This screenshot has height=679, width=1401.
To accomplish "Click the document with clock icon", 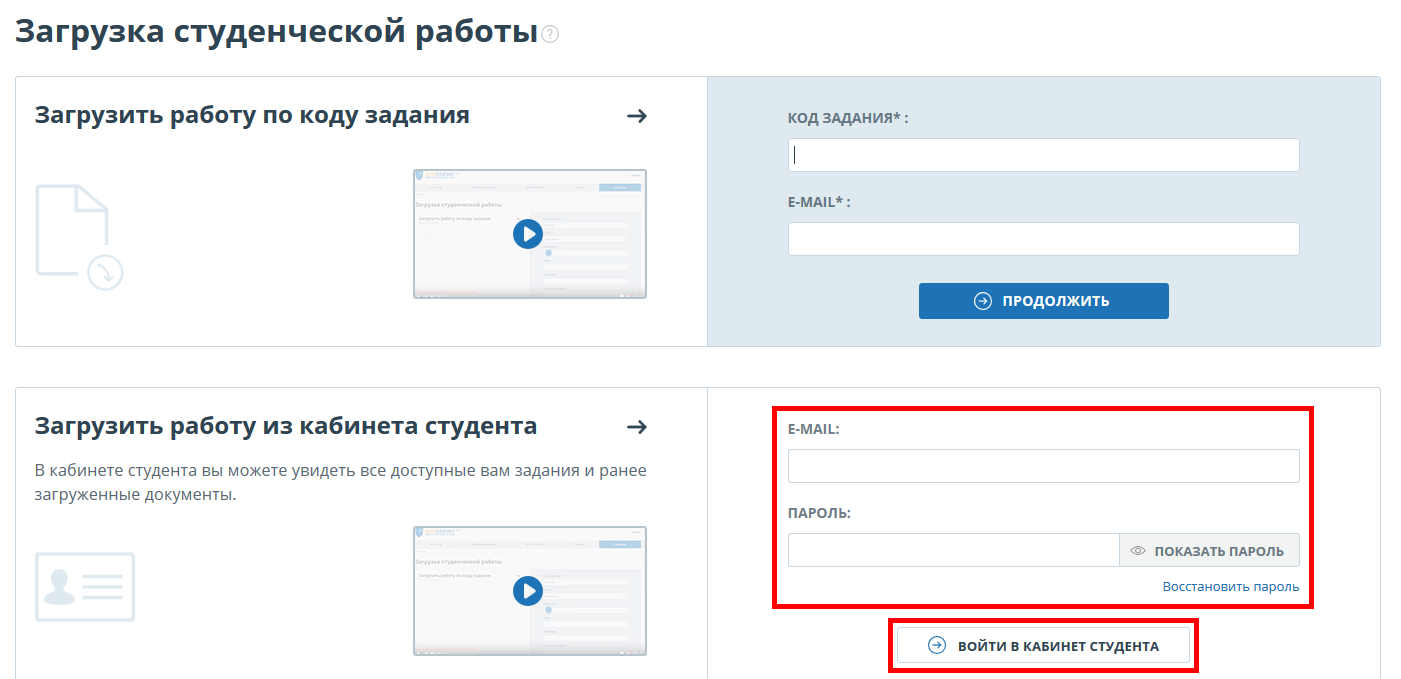I will click(79, 237).
